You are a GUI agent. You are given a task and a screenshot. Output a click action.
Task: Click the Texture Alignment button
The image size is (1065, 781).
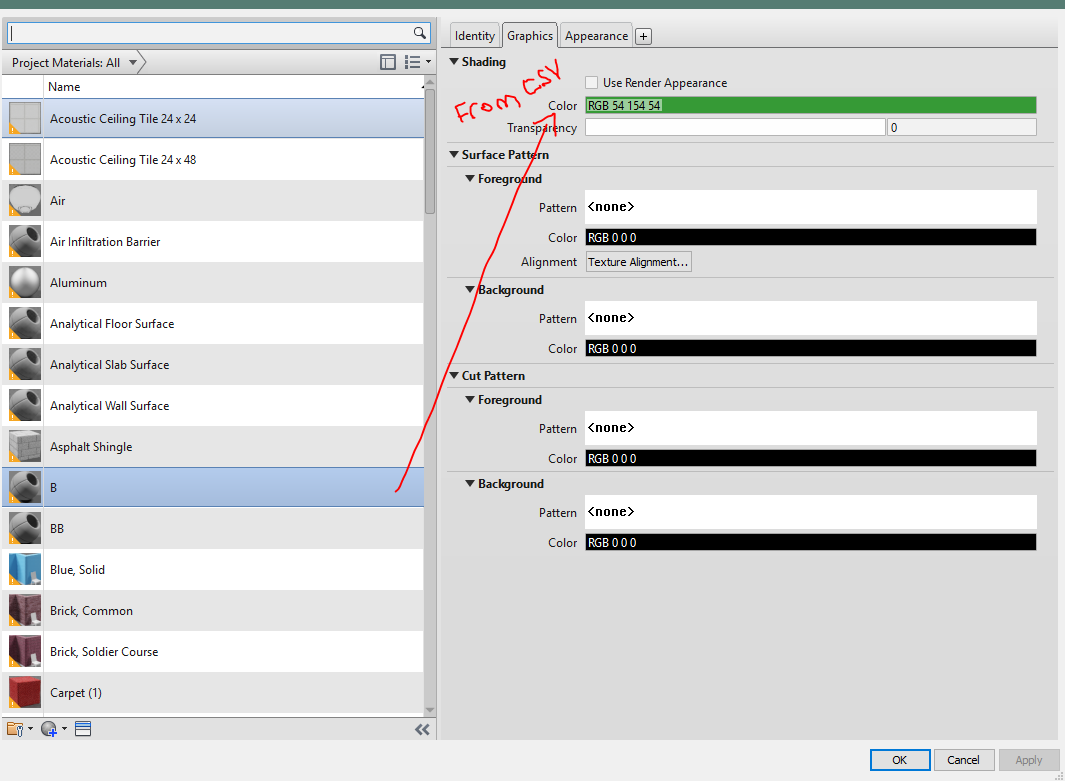[637, 261]
